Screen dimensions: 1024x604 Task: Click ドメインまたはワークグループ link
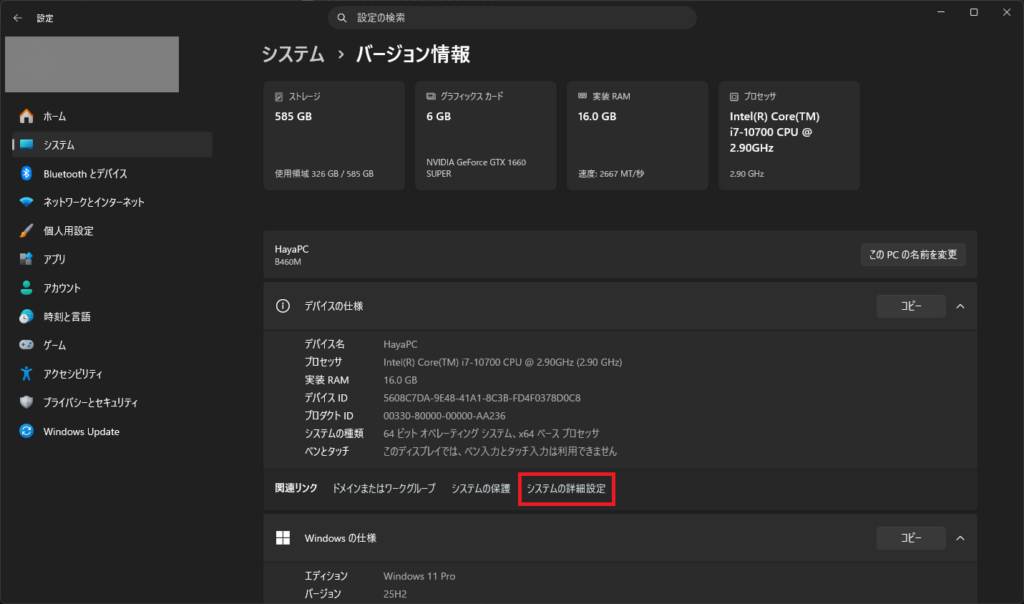tap(384, 488)
